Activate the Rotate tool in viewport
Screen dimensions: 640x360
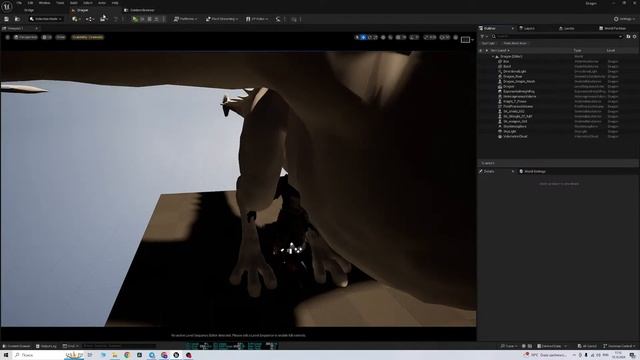369,37
